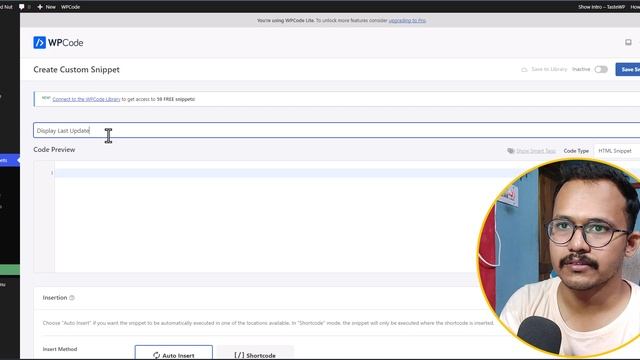This screenshot has height=360, width=640.
Task: Click the Save to Library label
Action: (549, 69)
